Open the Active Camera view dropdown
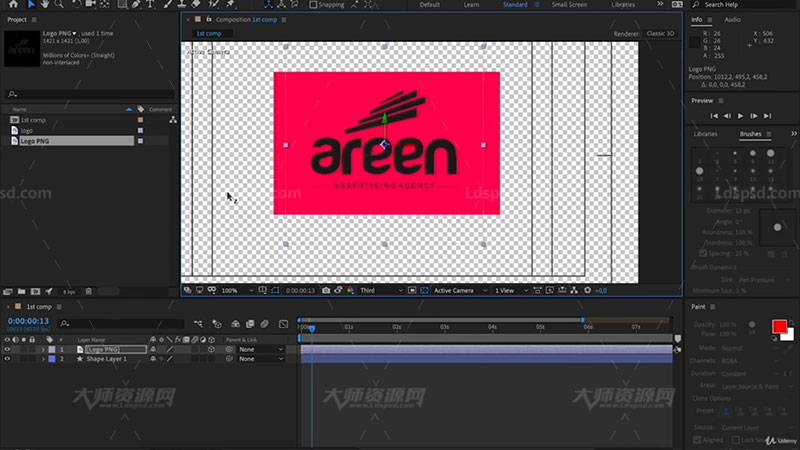 coord(460,290)
